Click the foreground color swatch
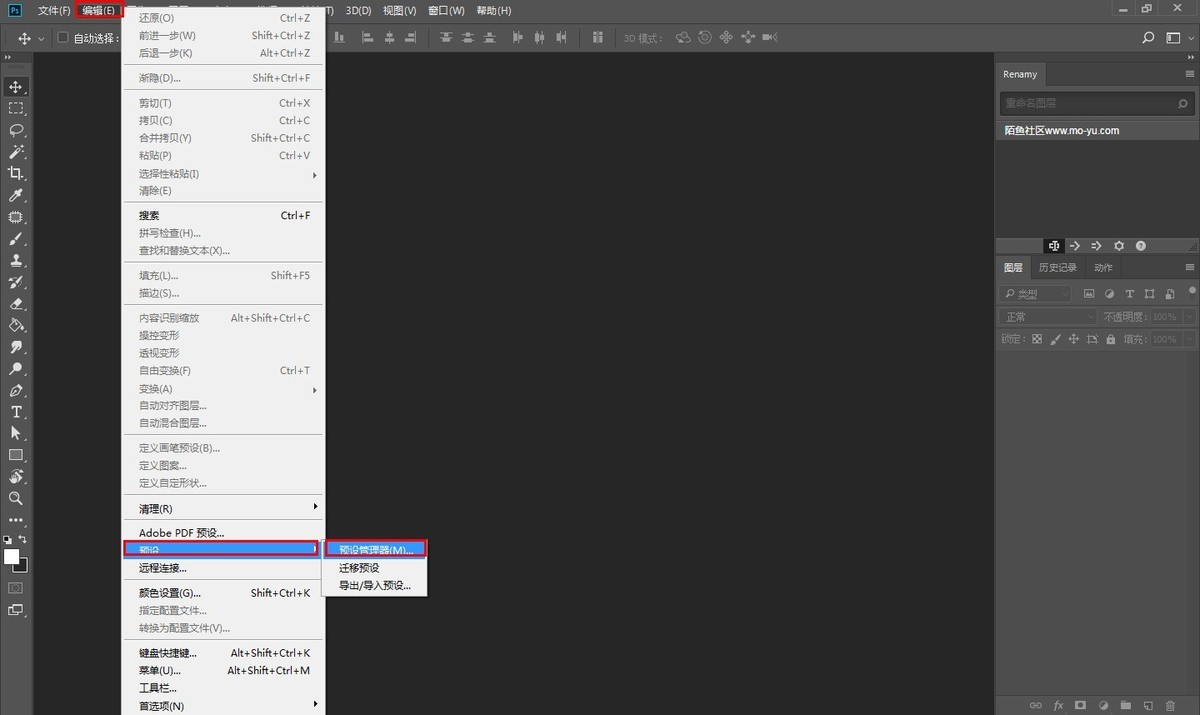The height and width of the screenshot is (715, 1200). click(12, 556)
